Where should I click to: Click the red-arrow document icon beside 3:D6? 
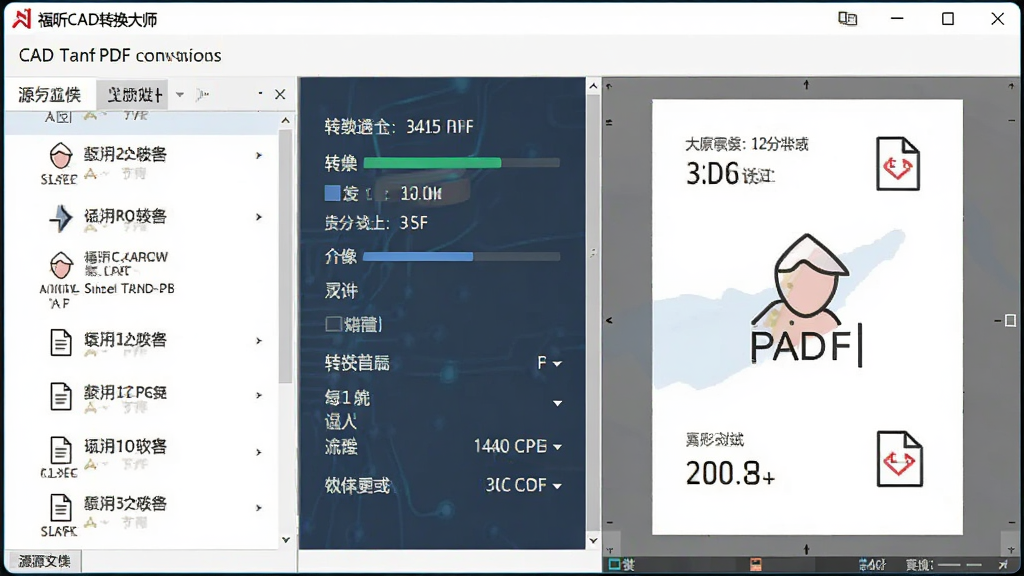click(x=898, y=164)
